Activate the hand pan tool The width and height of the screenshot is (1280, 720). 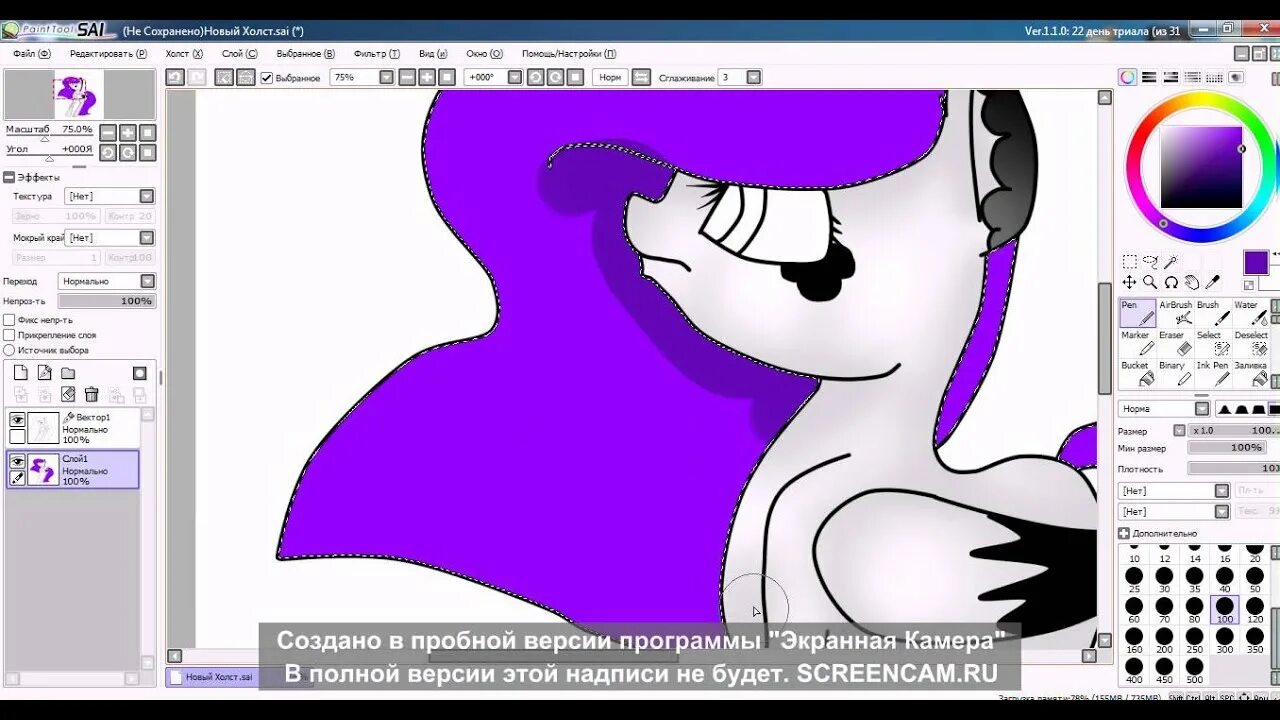click(1192, 283)
